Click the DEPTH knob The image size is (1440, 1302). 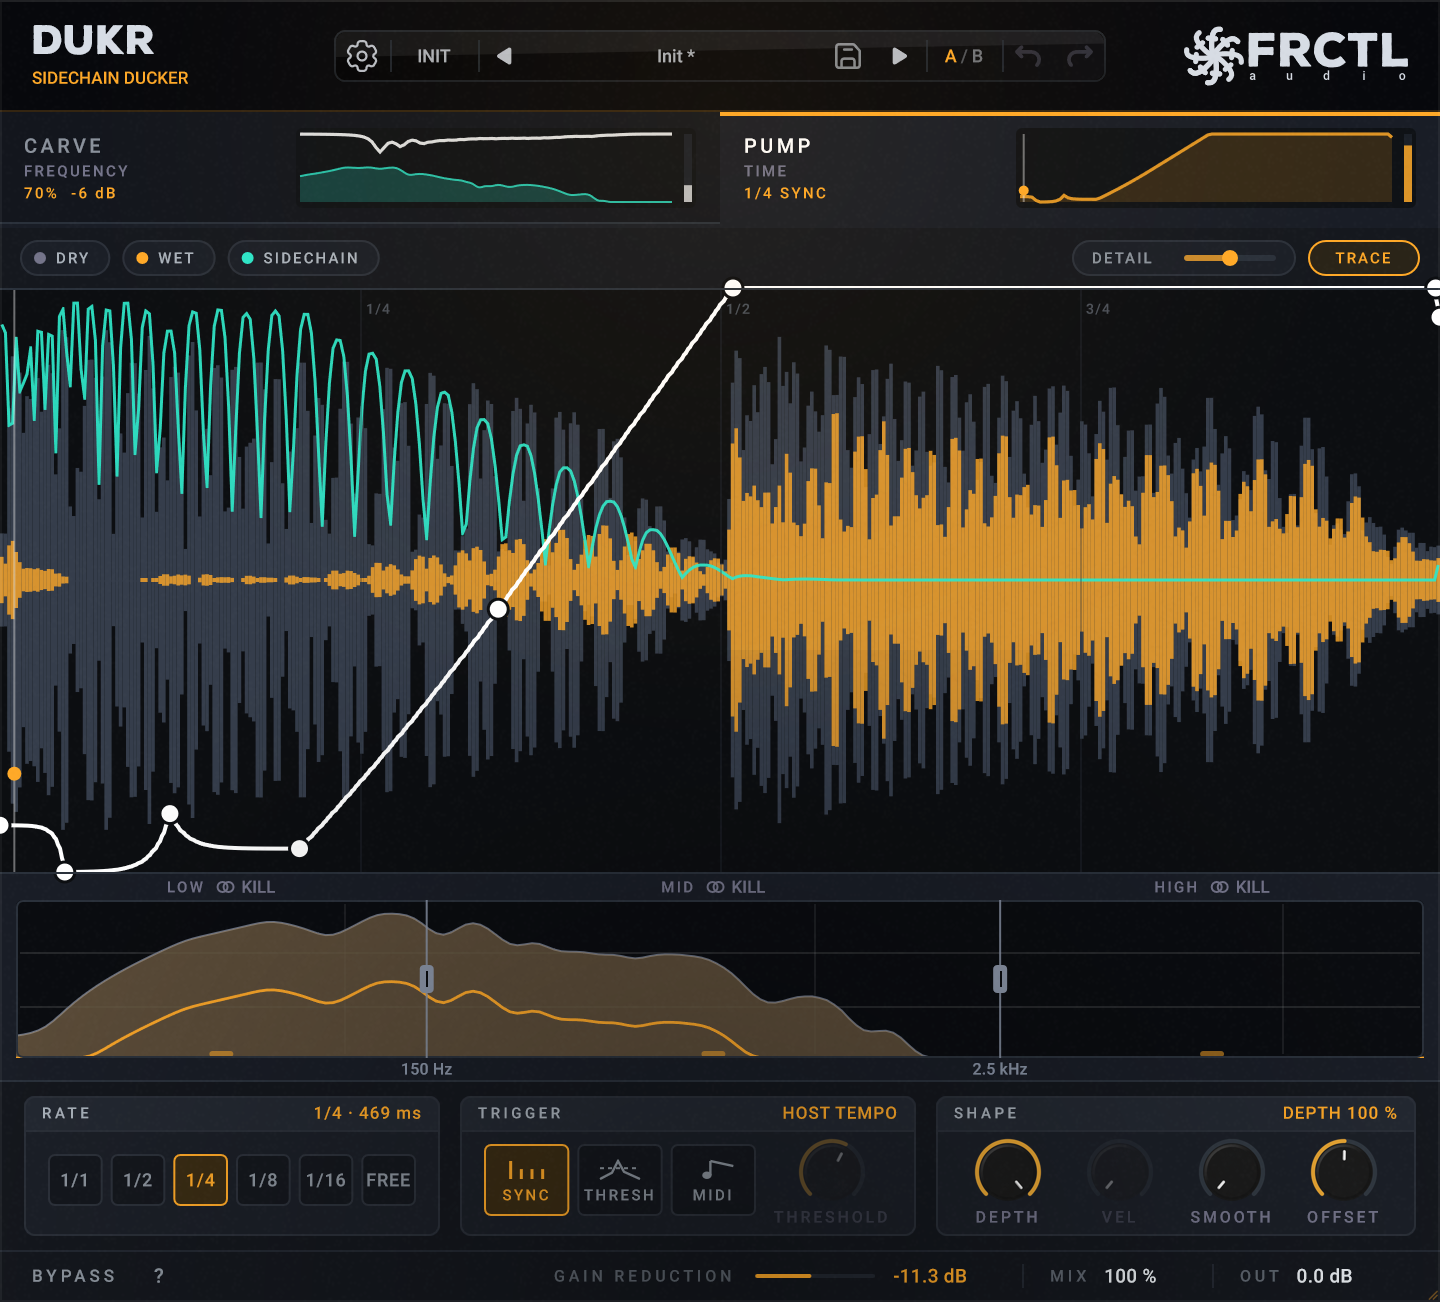click(1008, 1172)
